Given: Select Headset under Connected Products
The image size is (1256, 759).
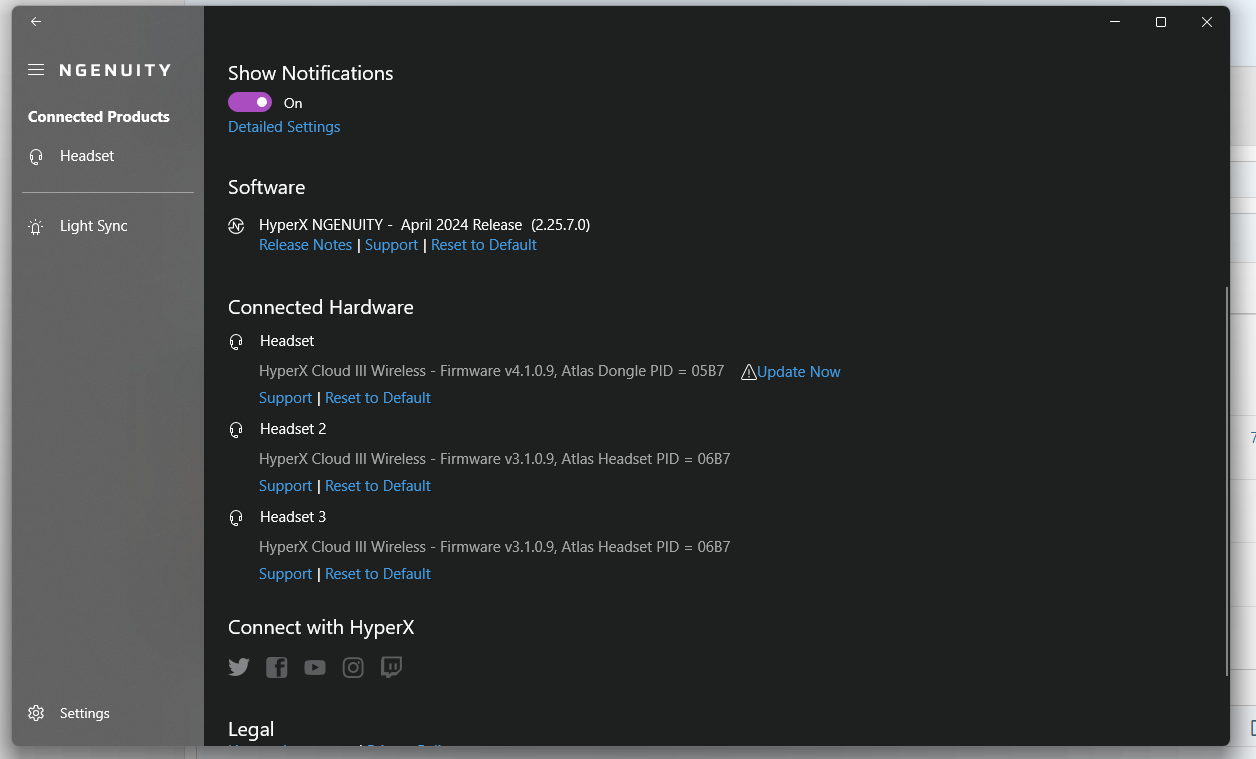Looking at the screenshot, I should coord(86,156).
